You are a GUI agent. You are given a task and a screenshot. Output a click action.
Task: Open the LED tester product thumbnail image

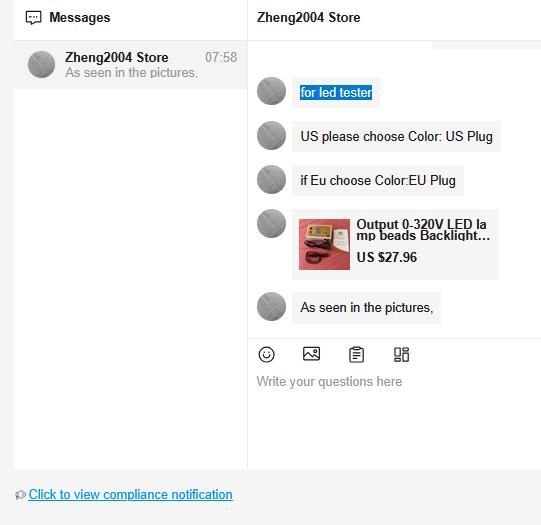[x=324, y=244]
